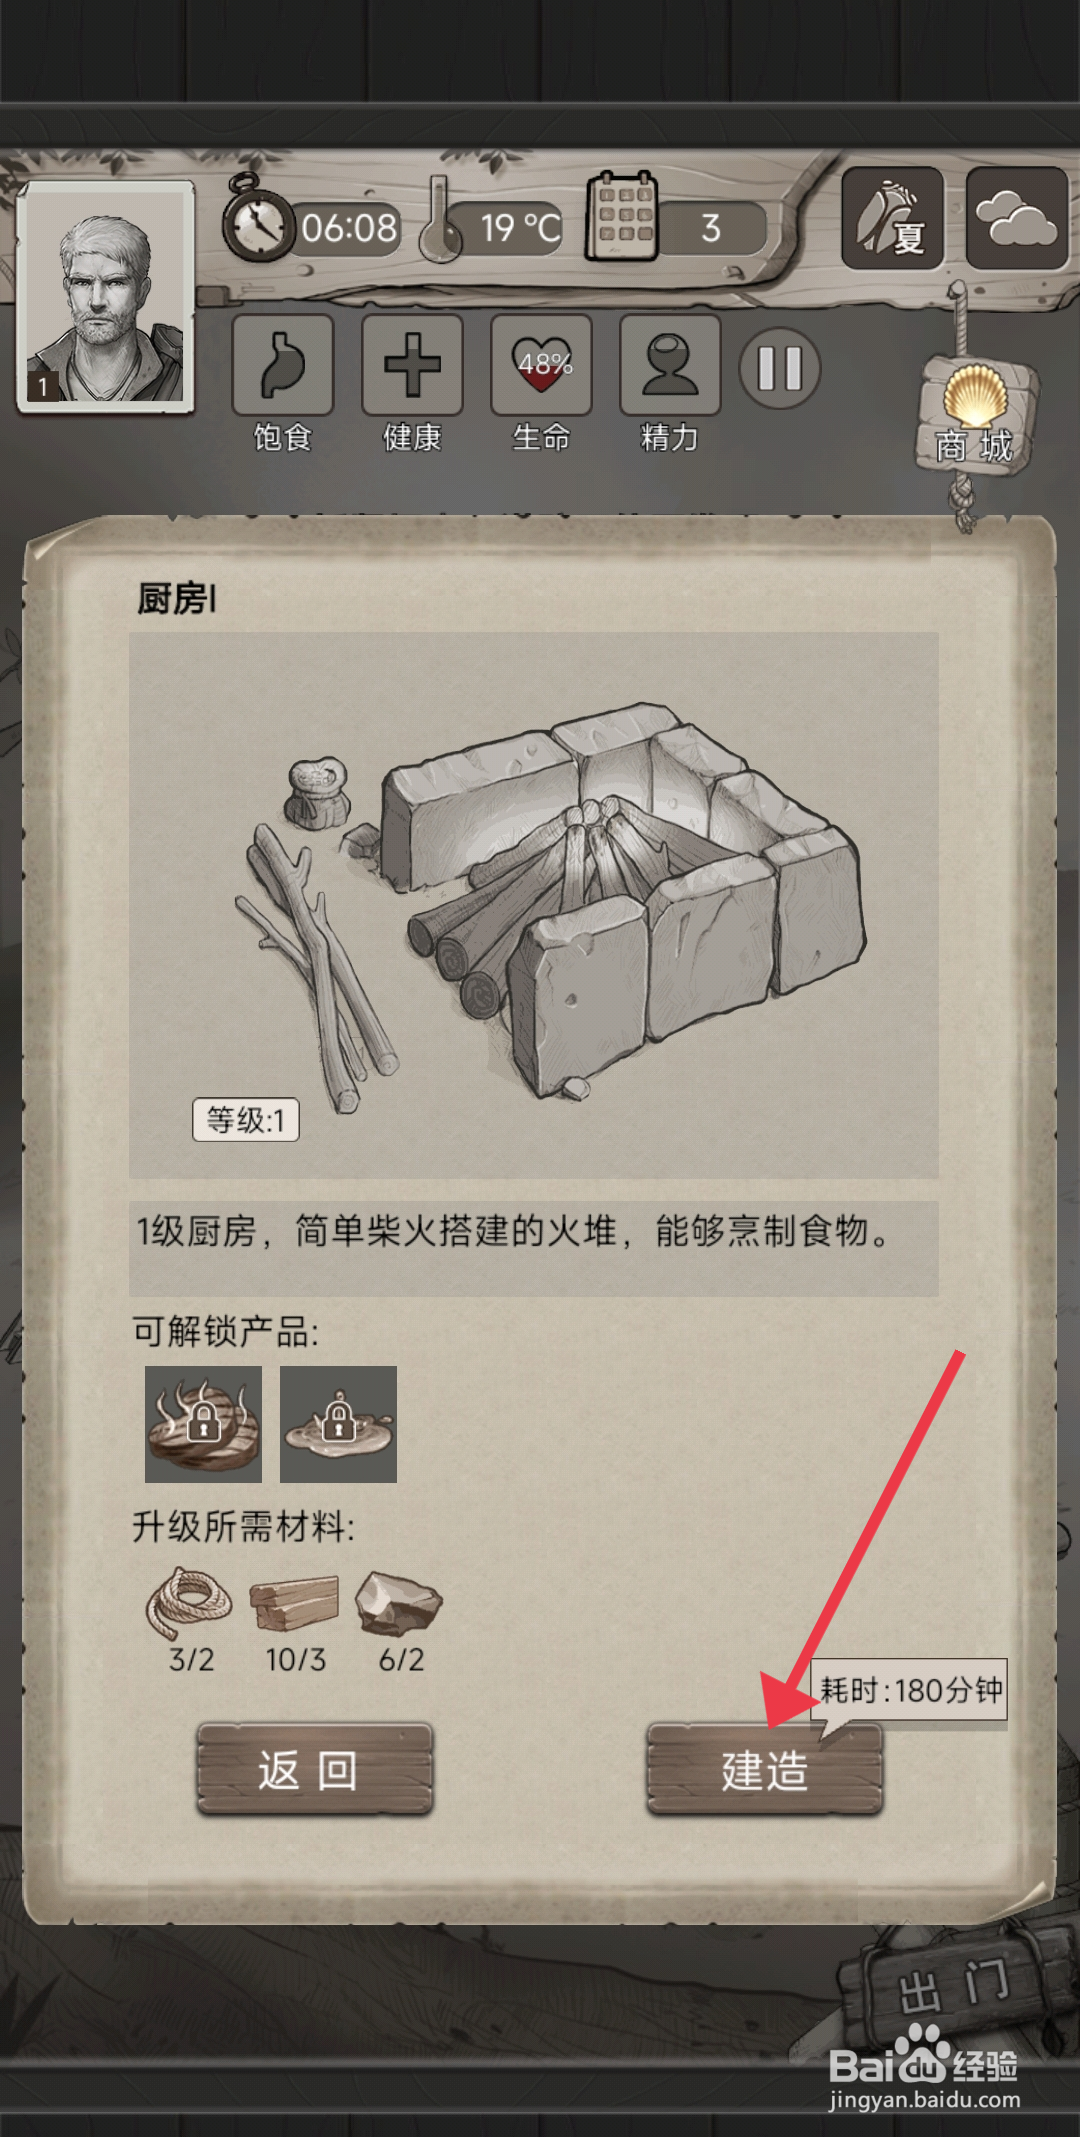
Task: Select the survivor character portrait
Action: click(x=105, y=296)
